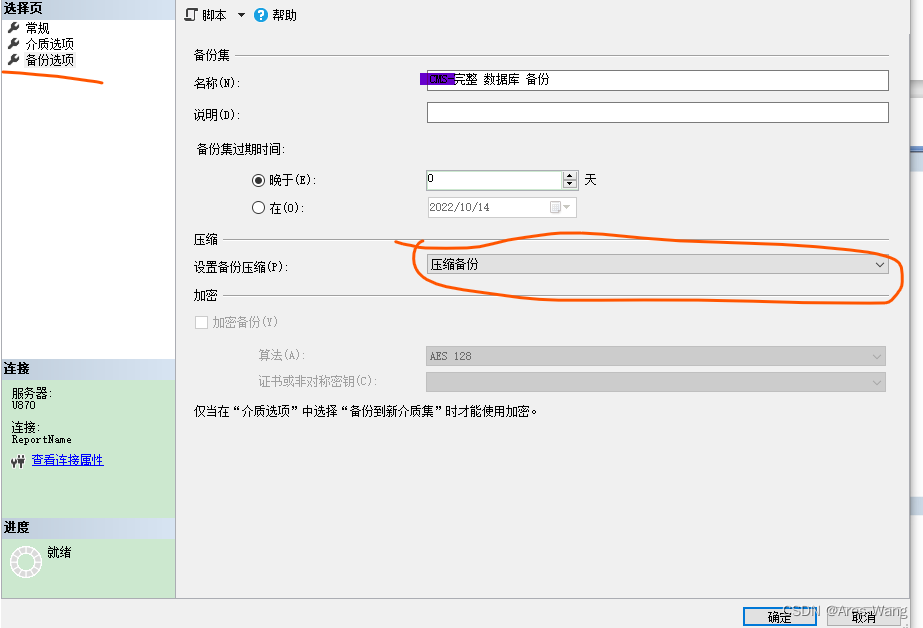
Task: Click the wrench icon next to 常规
Action: point(14,26)
